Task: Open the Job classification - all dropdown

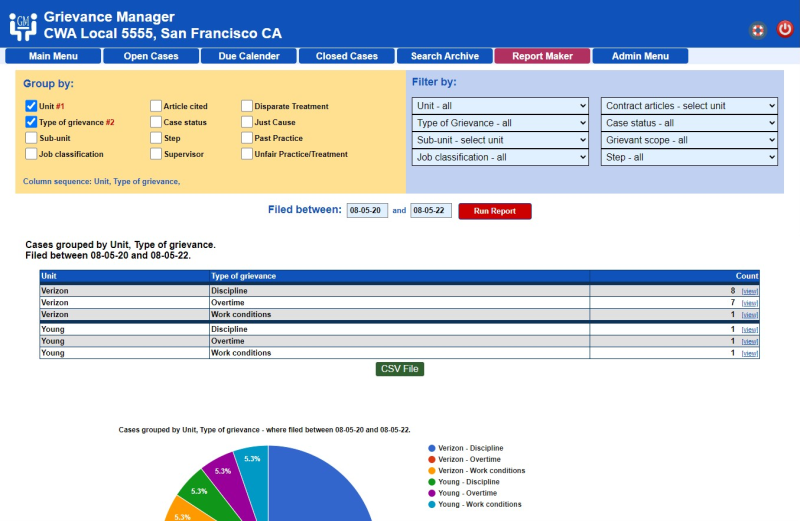Action: (x=501, y=157)
